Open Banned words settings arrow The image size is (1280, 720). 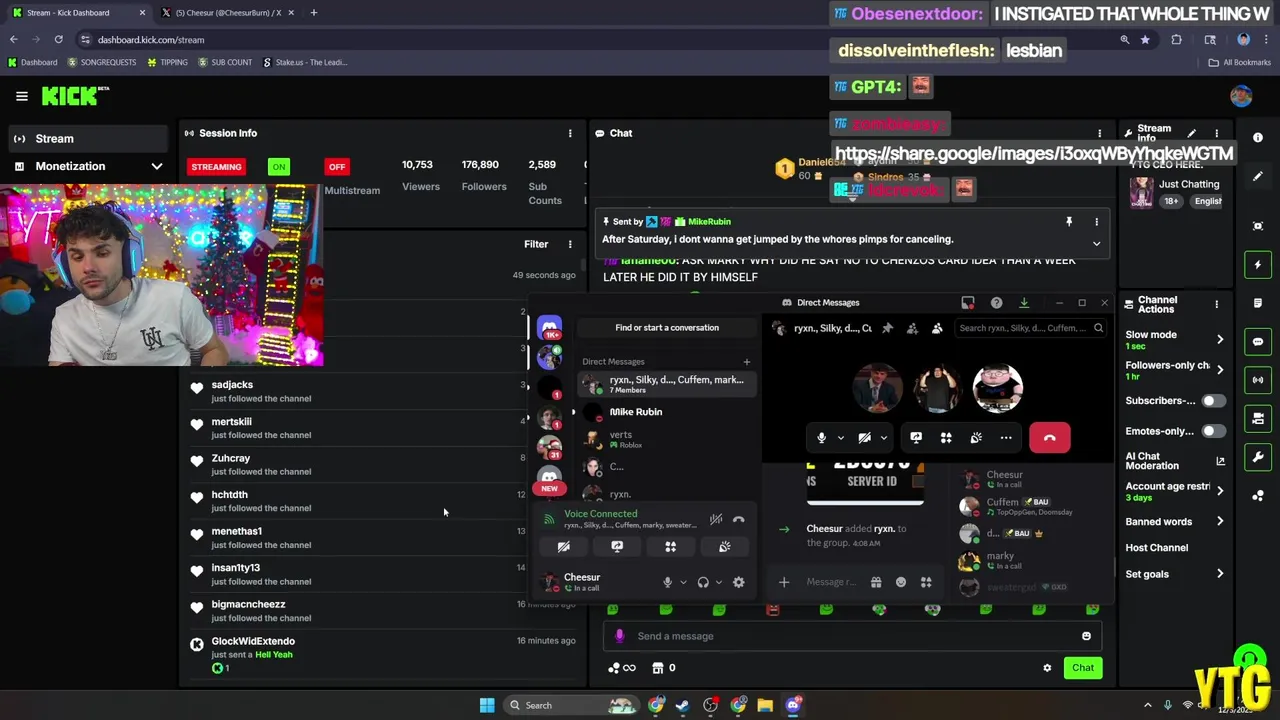1220,522
